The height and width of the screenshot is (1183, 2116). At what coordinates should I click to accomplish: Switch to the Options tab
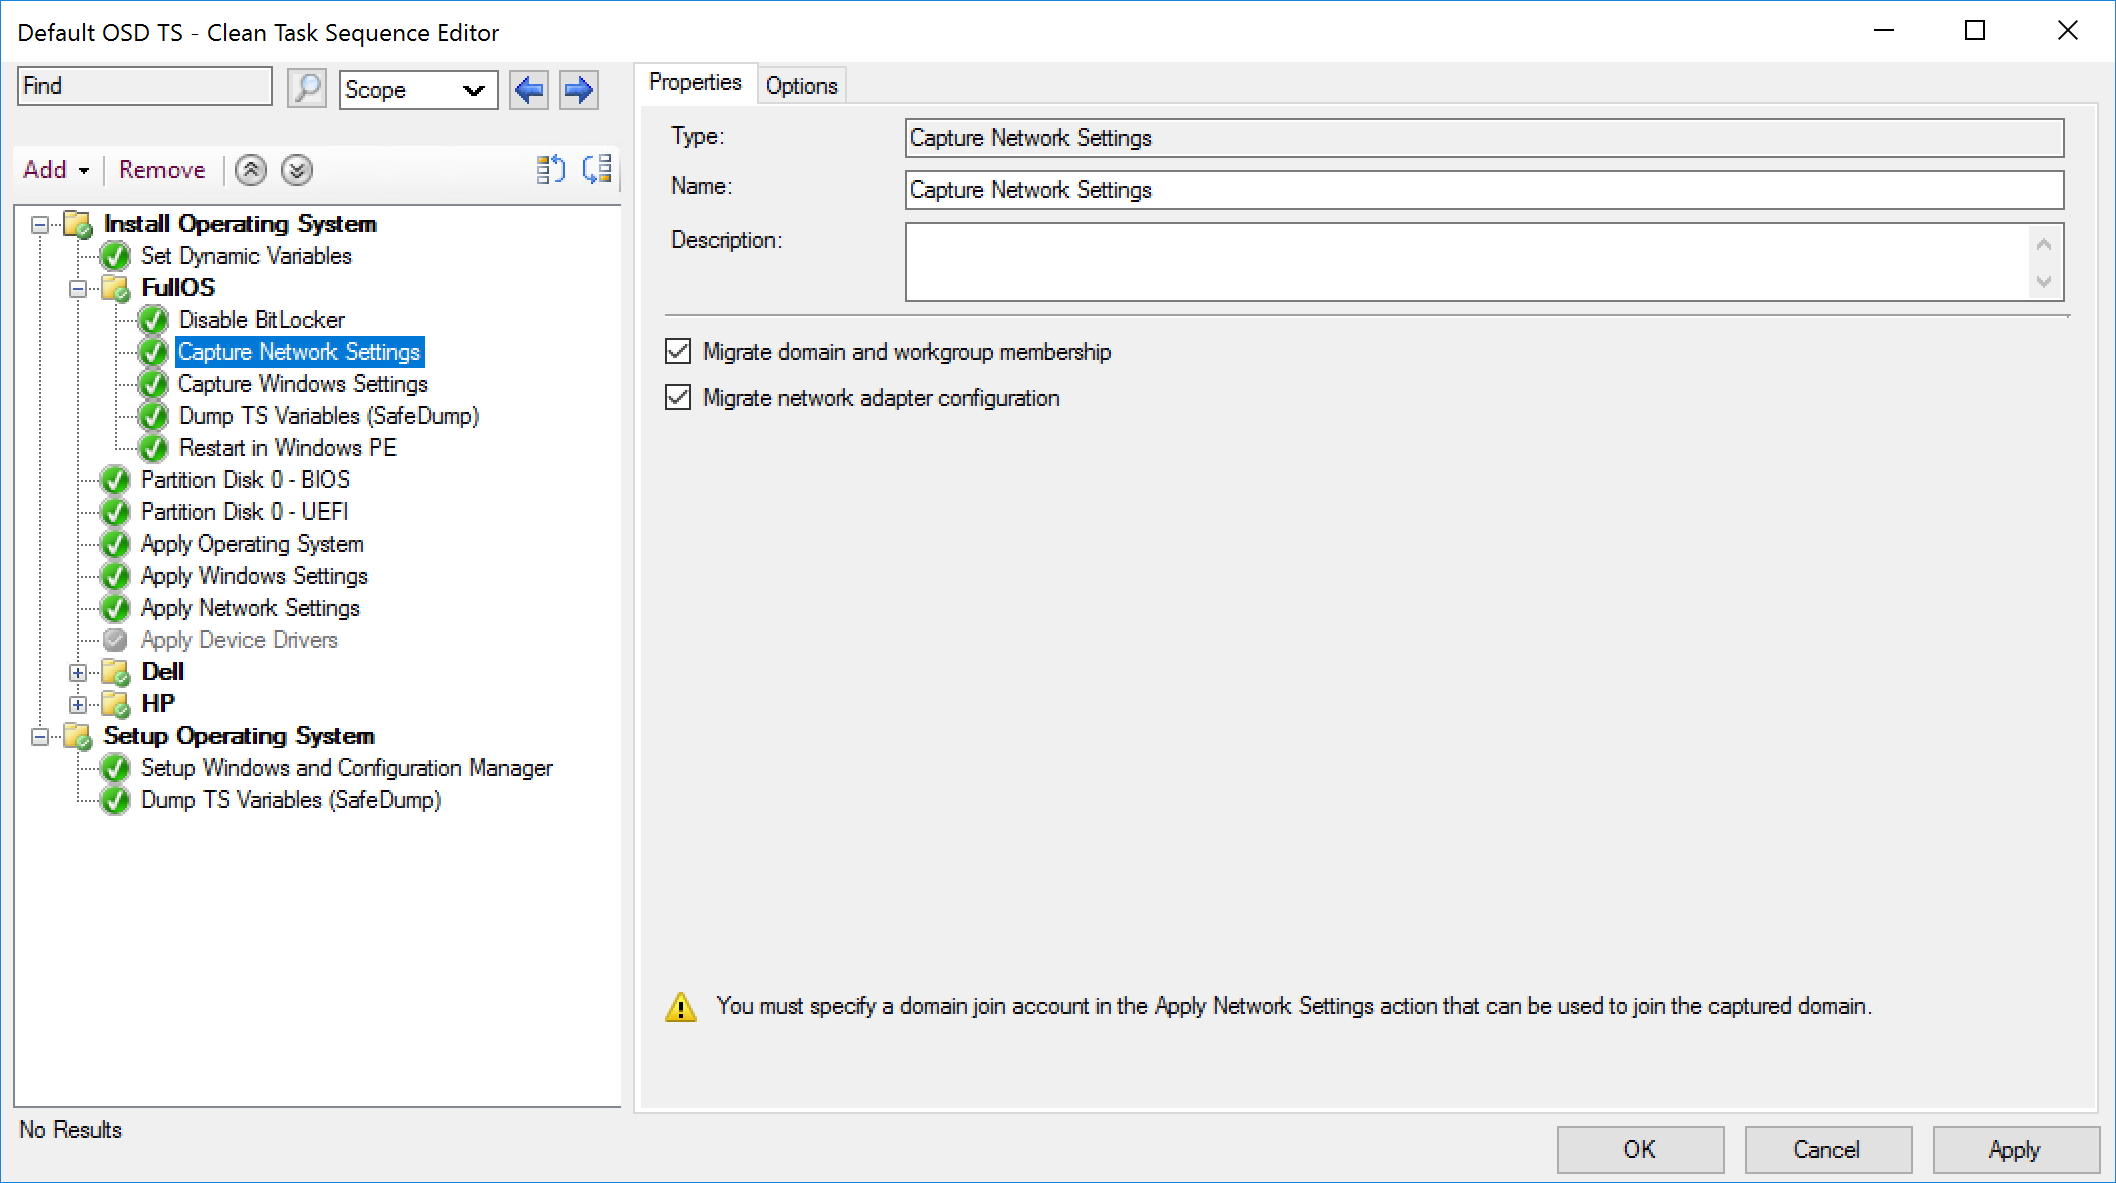801,86
